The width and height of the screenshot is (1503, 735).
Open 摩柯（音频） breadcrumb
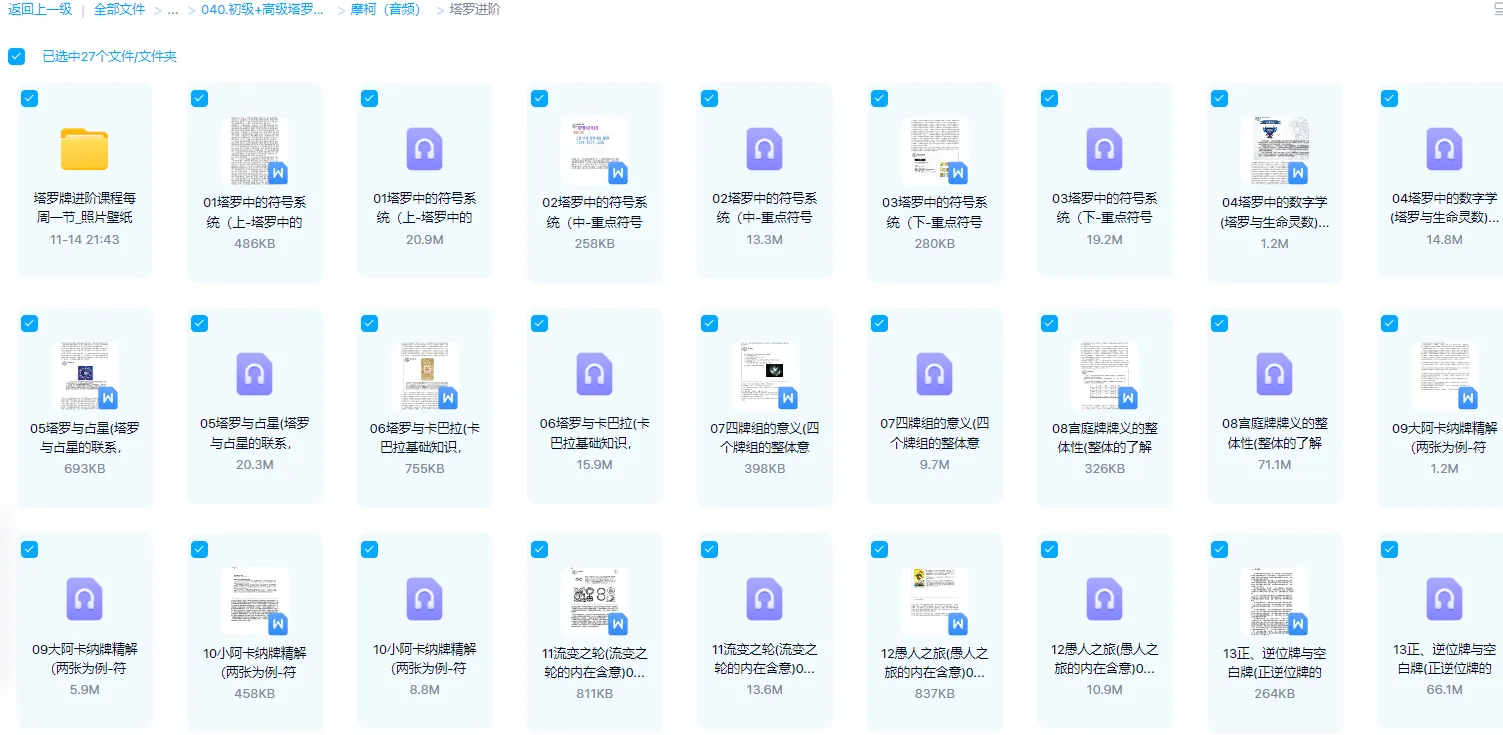coord(386,9)
